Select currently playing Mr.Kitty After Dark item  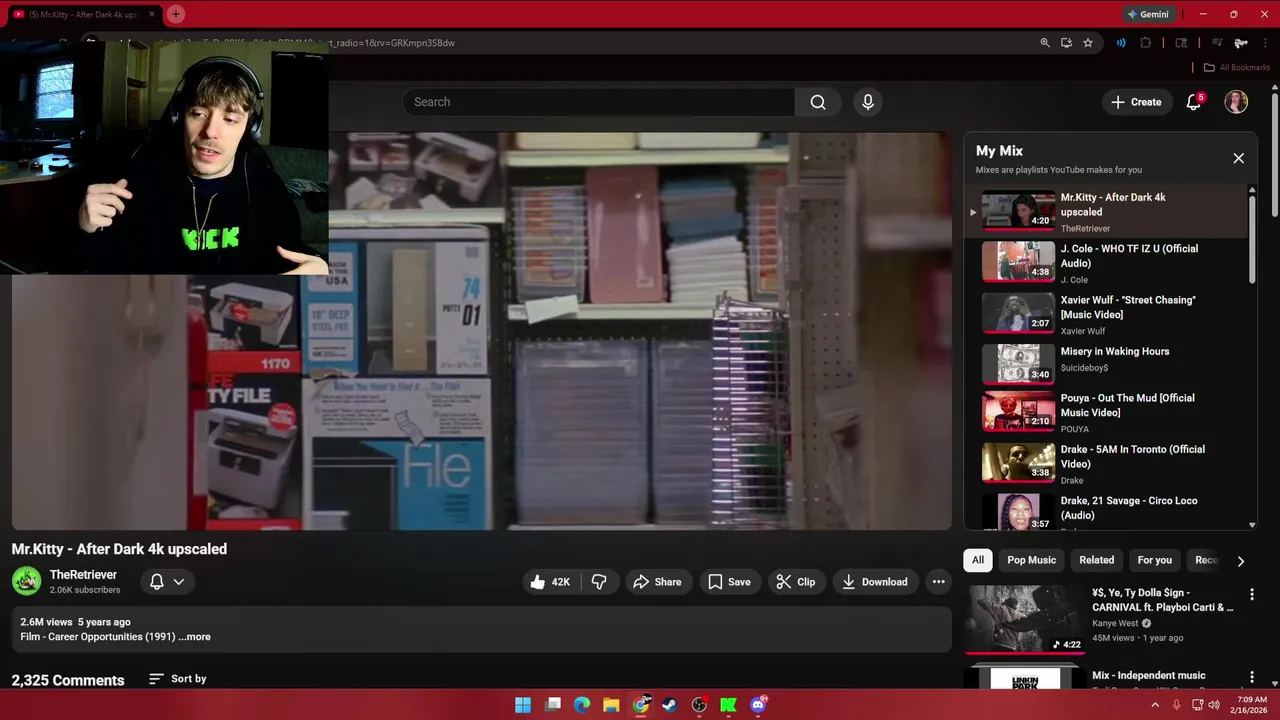pos(1105,212)
